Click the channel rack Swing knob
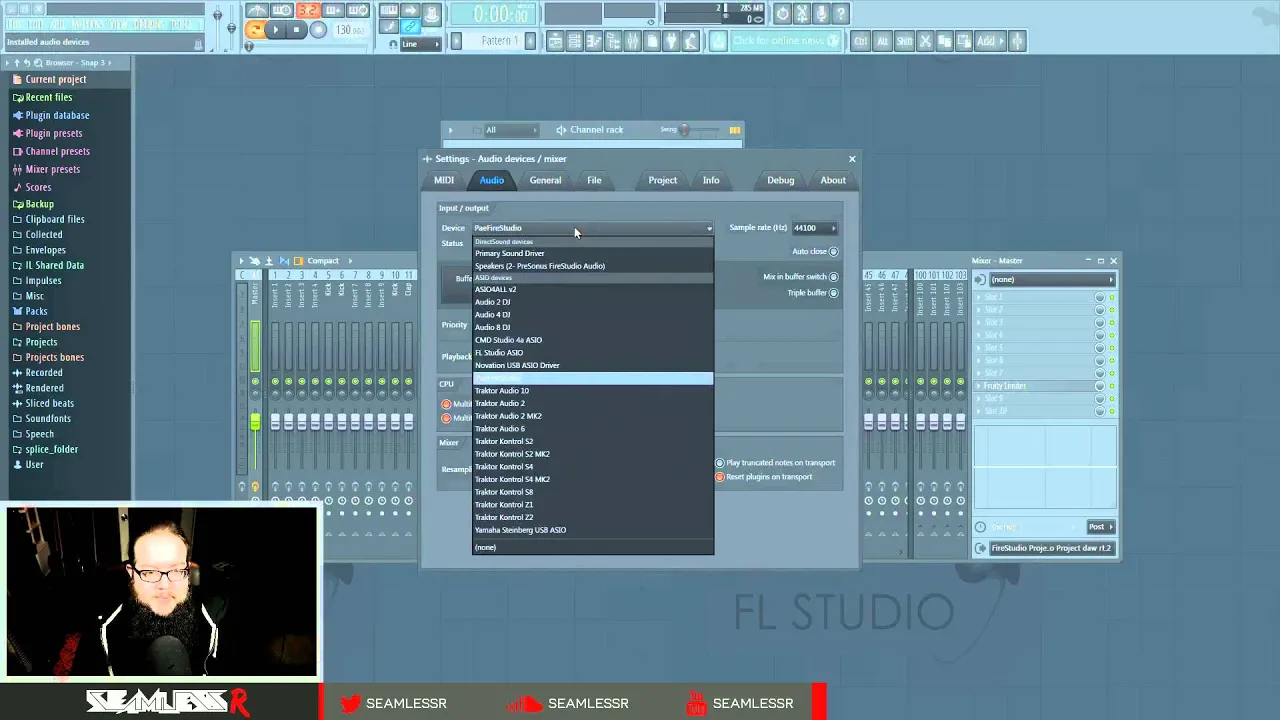 click(x=685, y=129)
